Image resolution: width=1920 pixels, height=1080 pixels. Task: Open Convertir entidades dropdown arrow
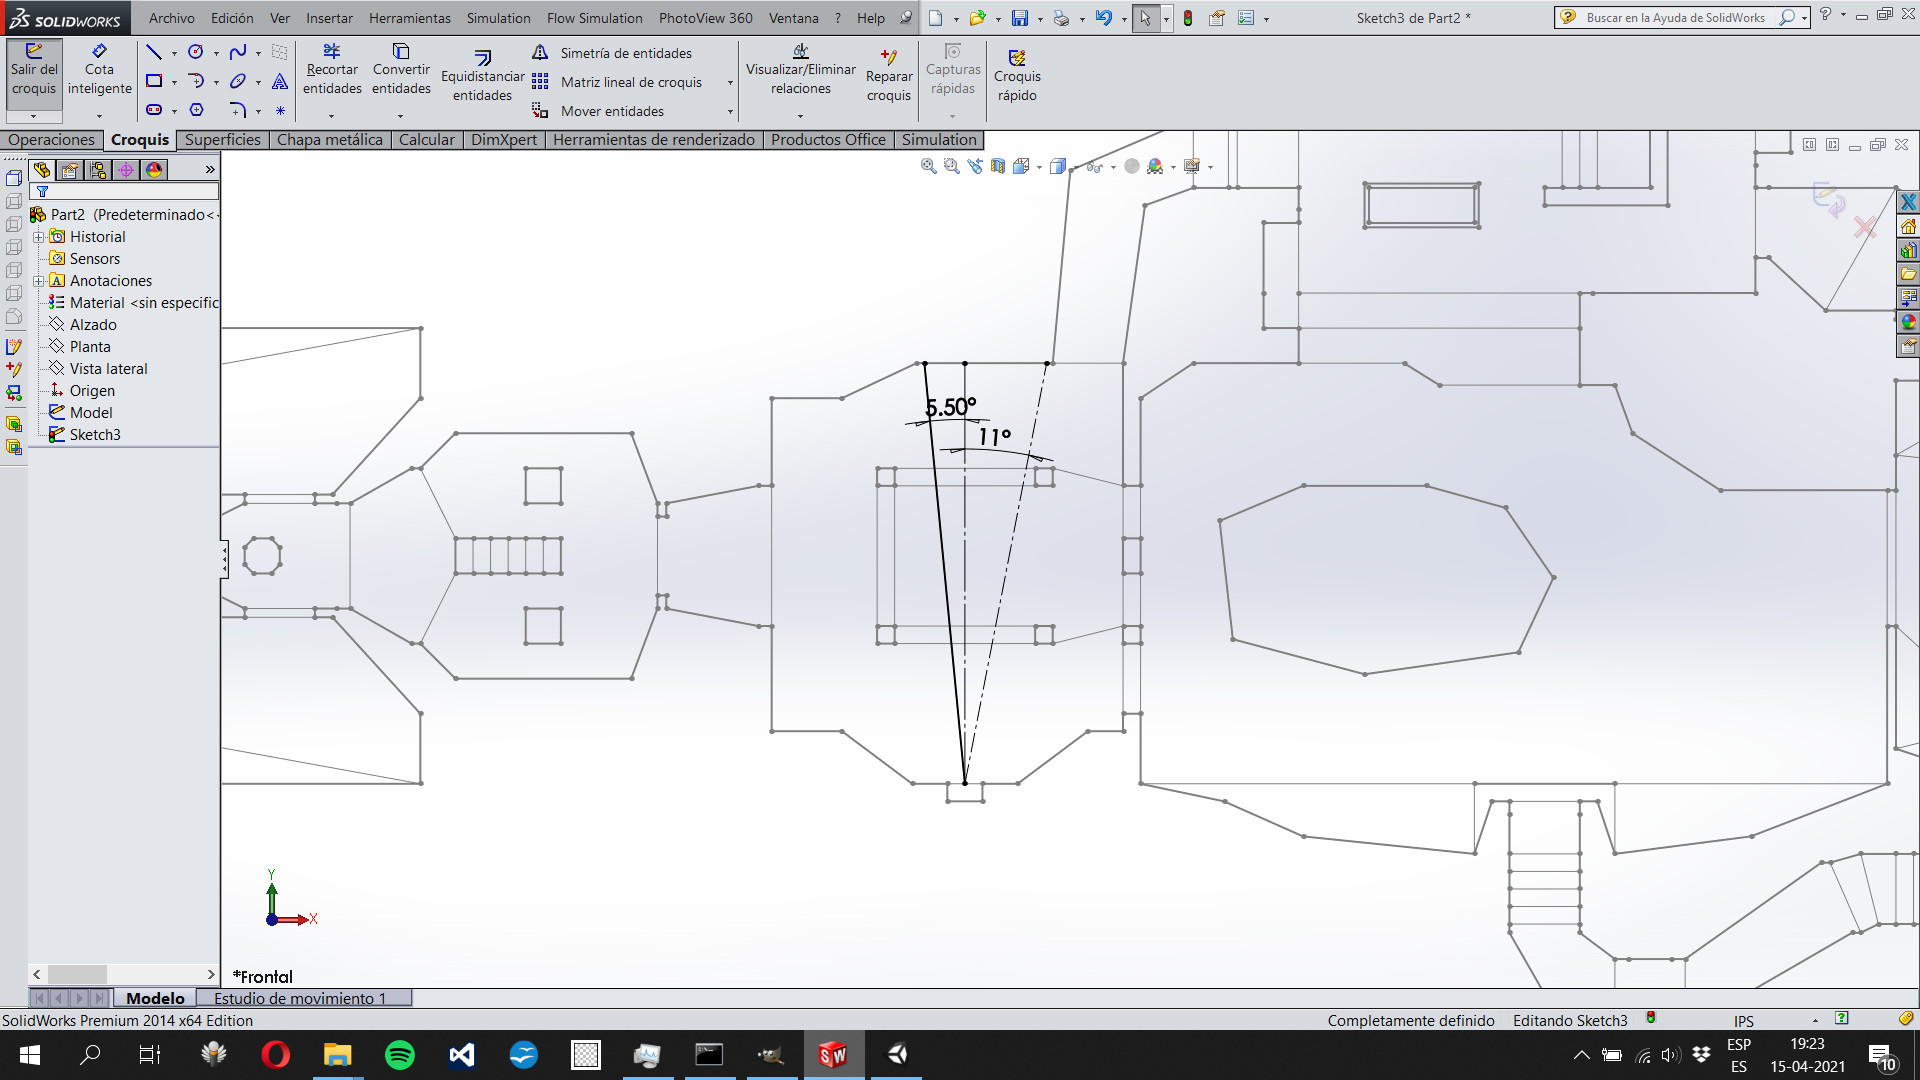400,116
